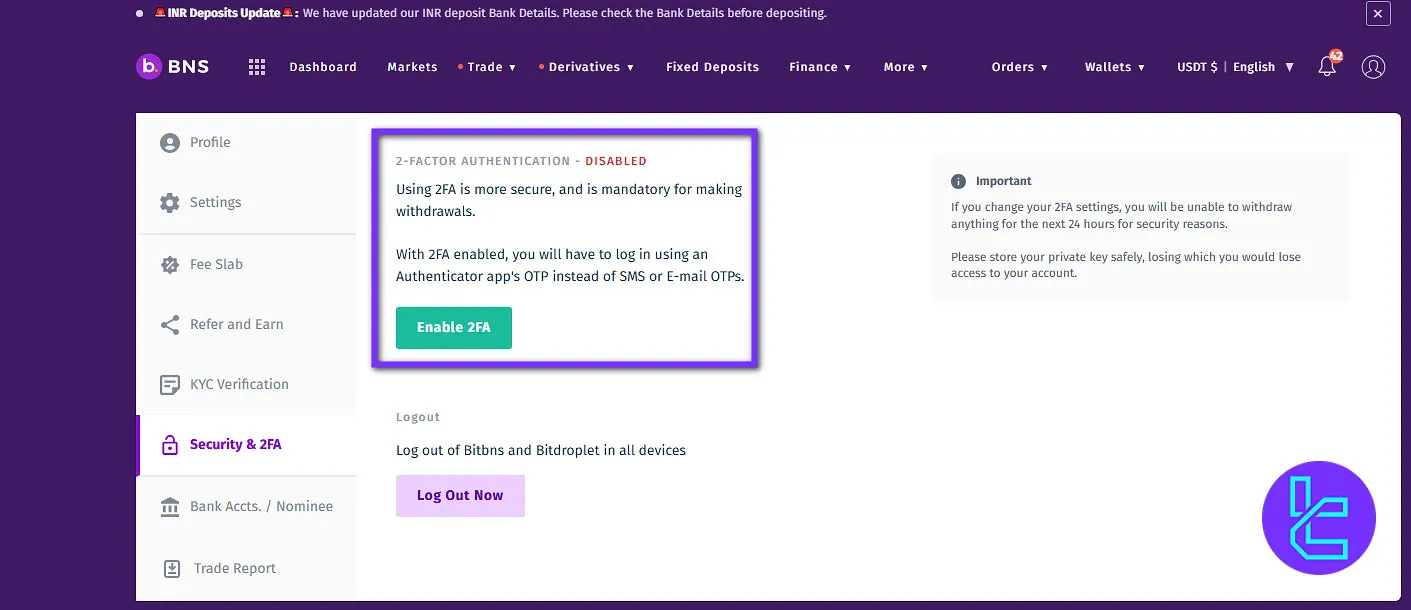Click the user account avatar icon
This screenshot has height=610, width=1411.
pos(1373,67)
